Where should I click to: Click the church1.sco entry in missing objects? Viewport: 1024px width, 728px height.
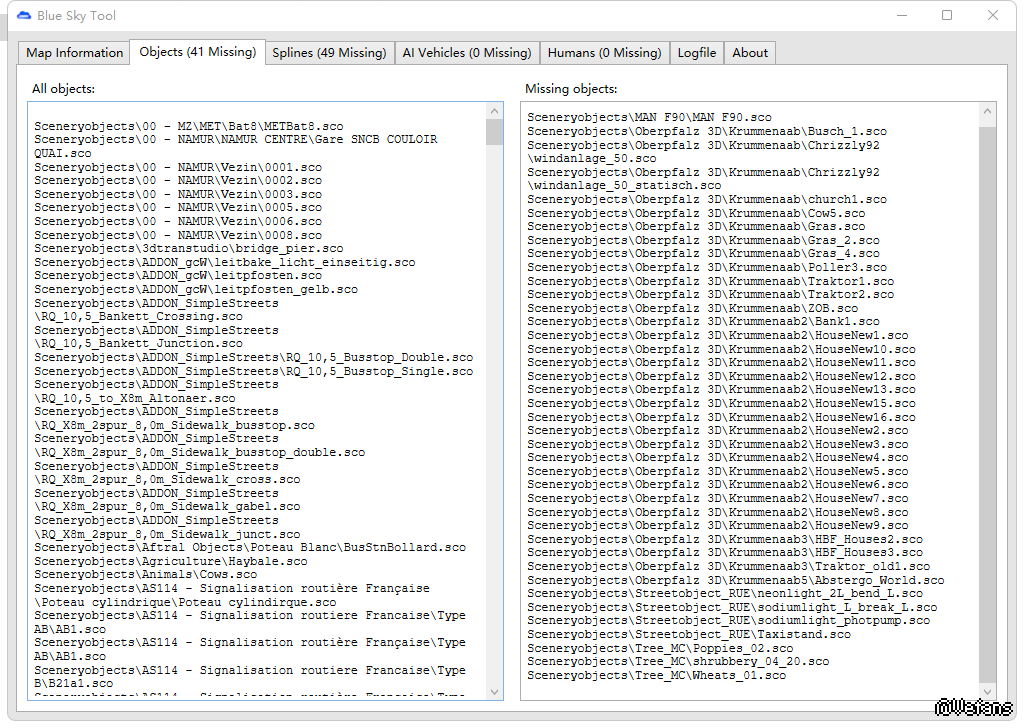coord(706,200)
